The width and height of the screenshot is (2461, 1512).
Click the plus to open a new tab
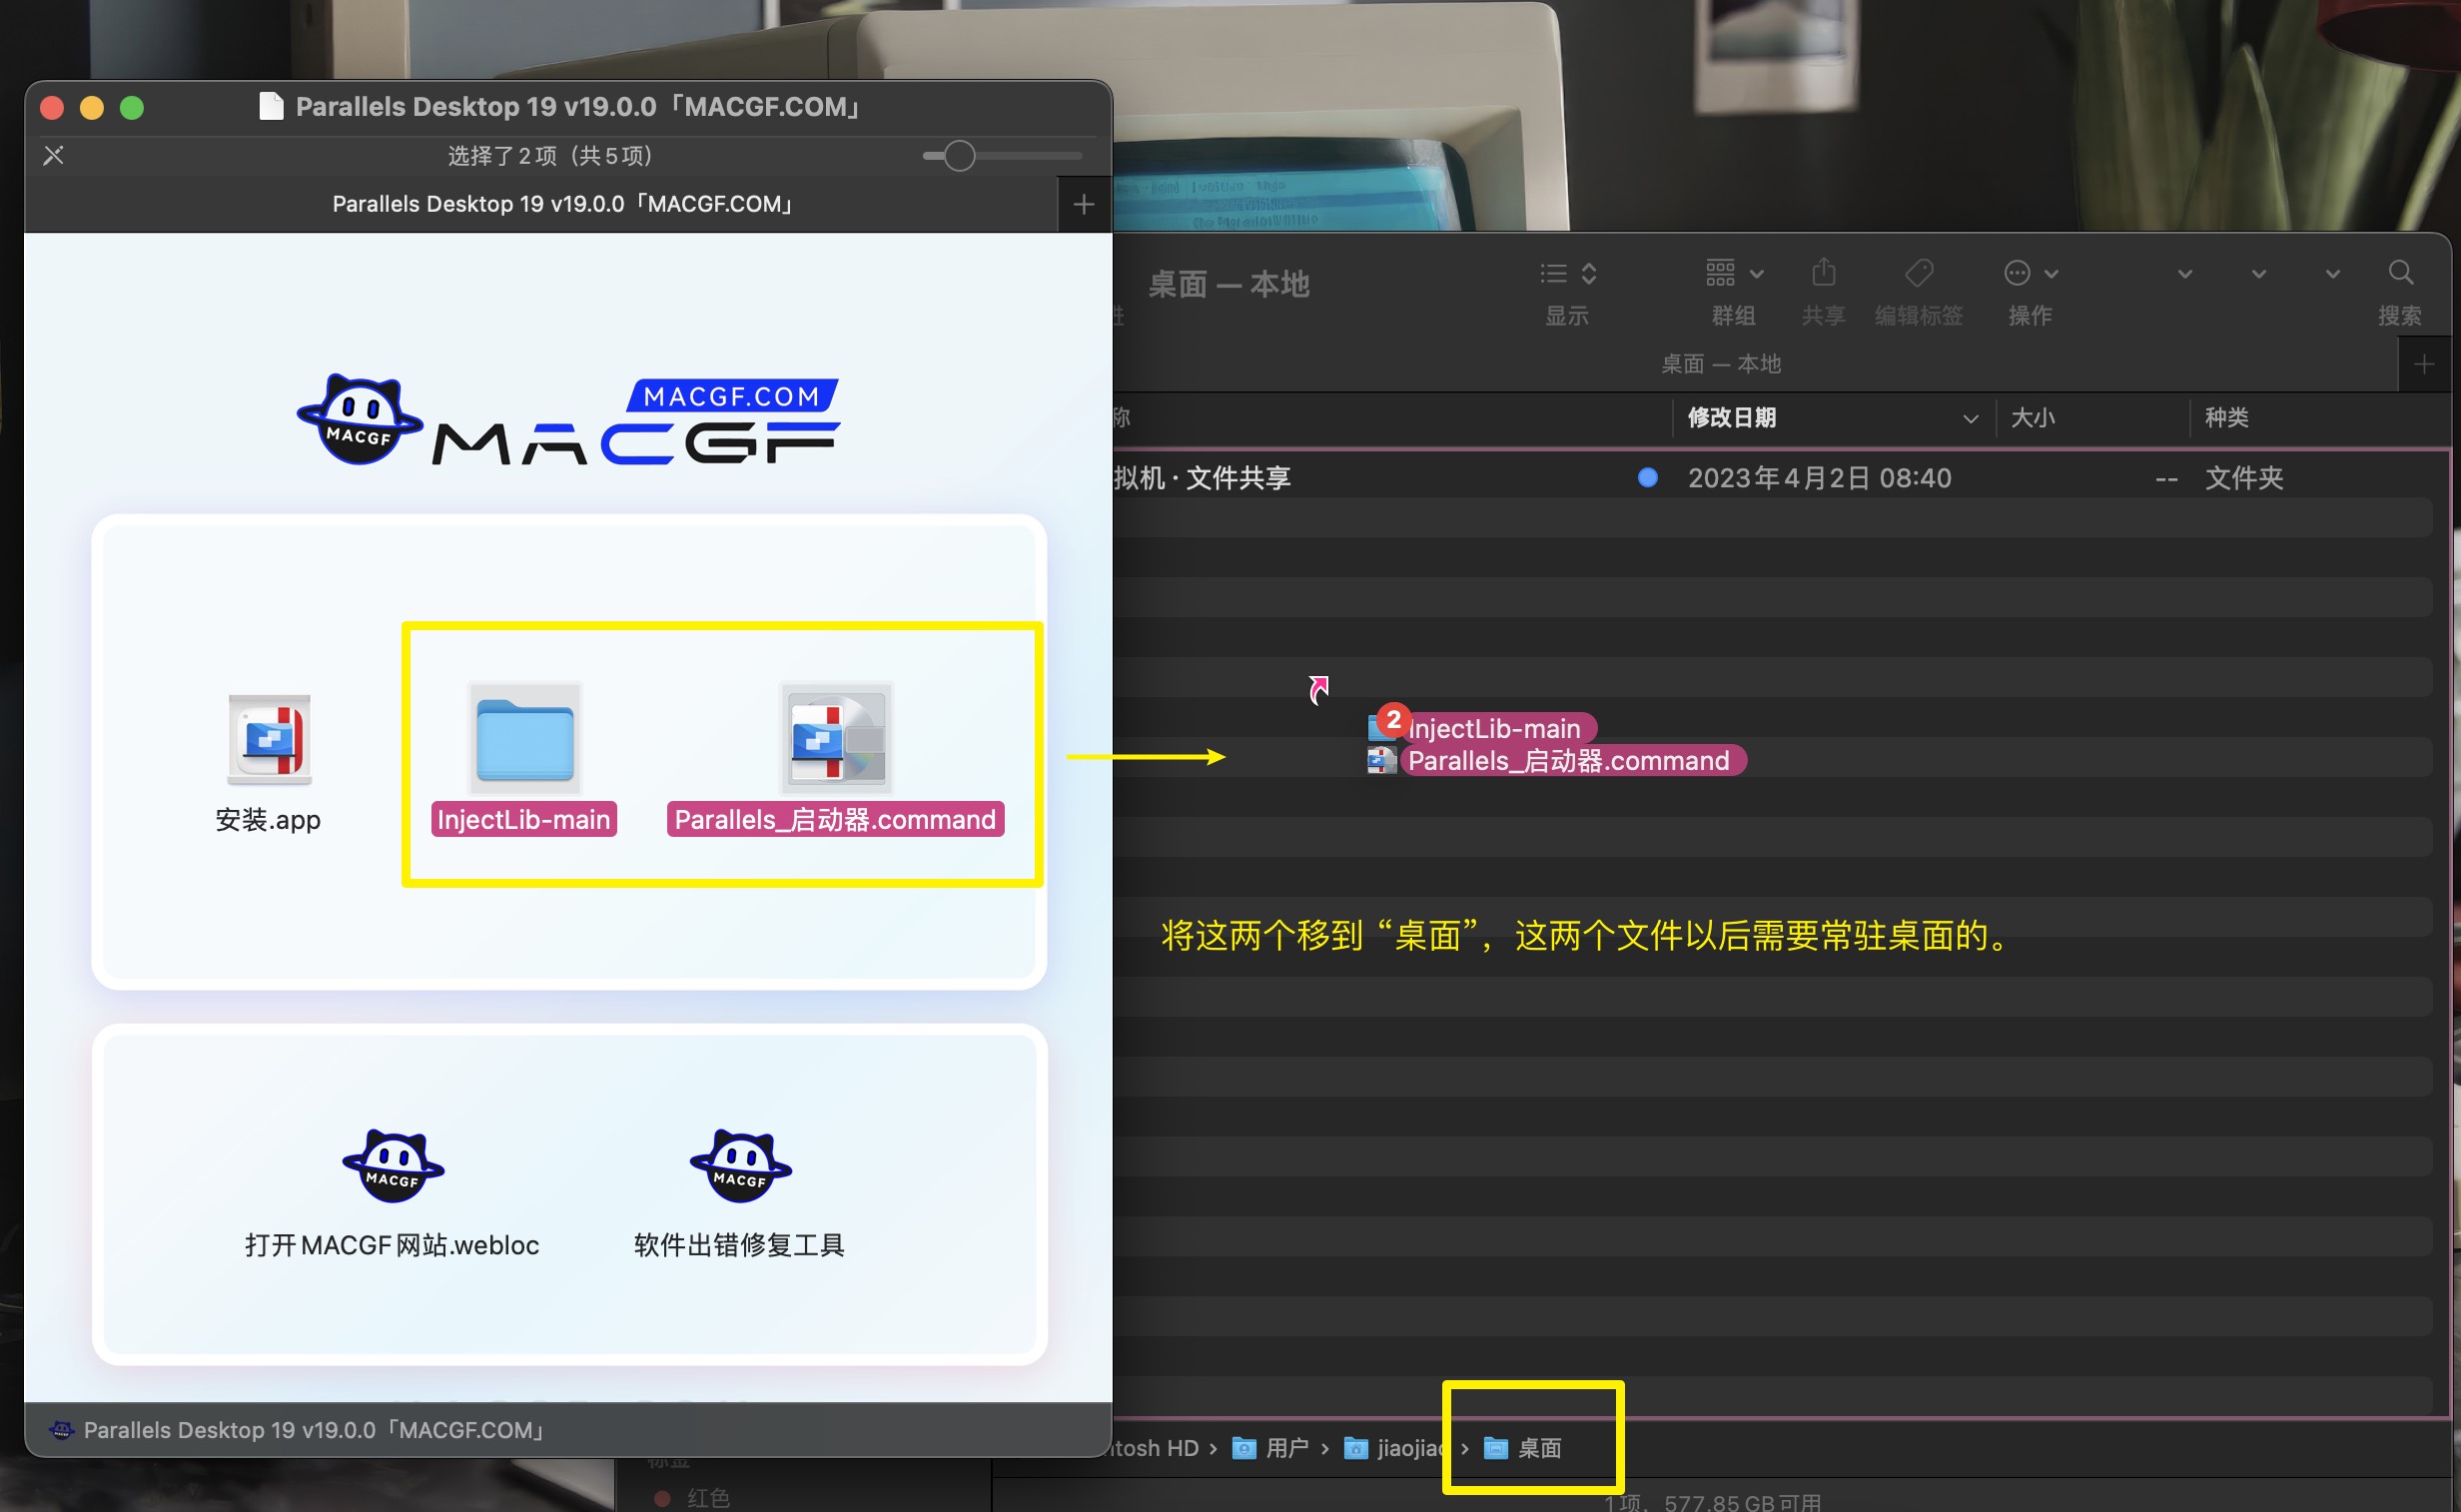pyautogui.click(x=1084, y=204)
